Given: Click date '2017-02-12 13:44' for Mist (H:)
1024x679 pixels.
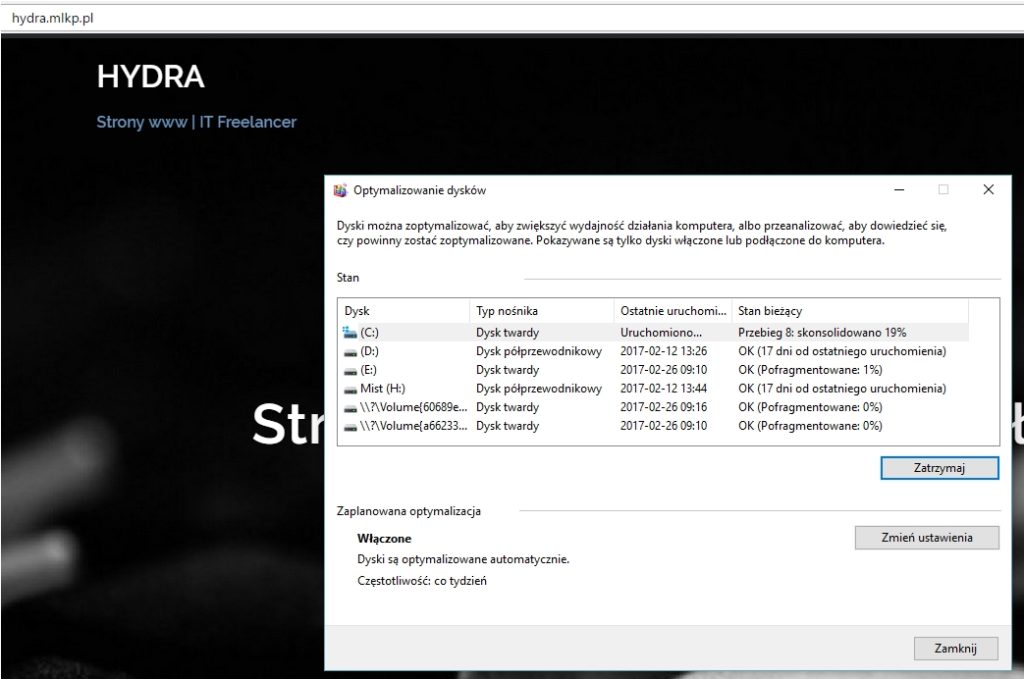Looking at the screenshot, I should pos(664,388).
